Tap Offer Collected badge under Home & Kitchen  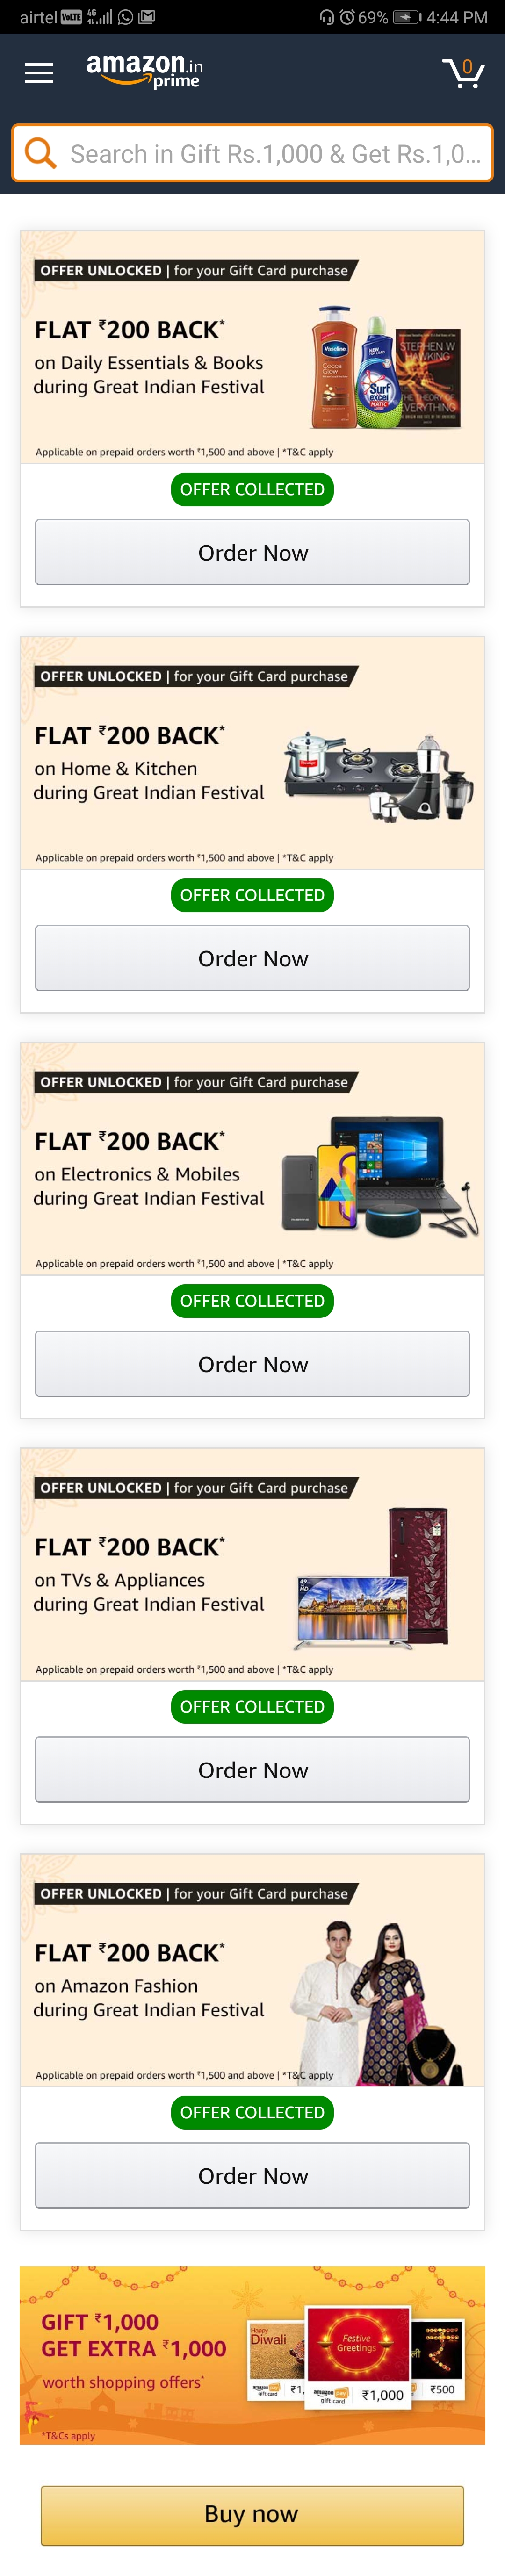tap(252, 895)
